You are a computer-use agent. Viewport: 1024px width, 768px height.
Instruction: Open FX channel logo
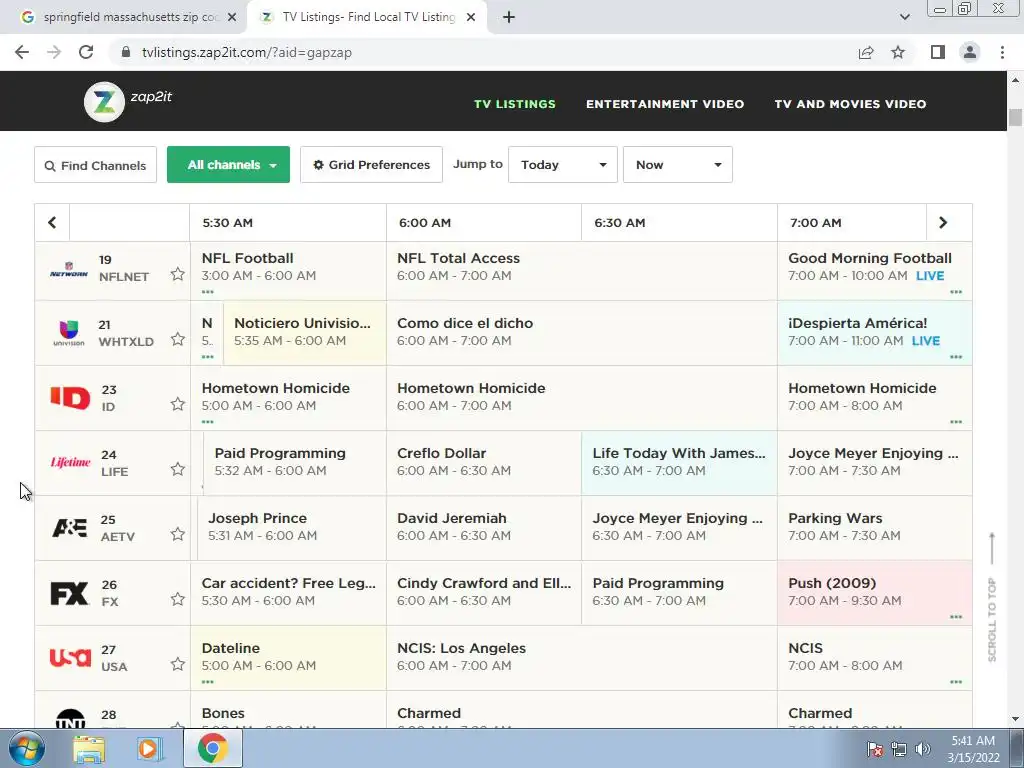tap(69, 593)
